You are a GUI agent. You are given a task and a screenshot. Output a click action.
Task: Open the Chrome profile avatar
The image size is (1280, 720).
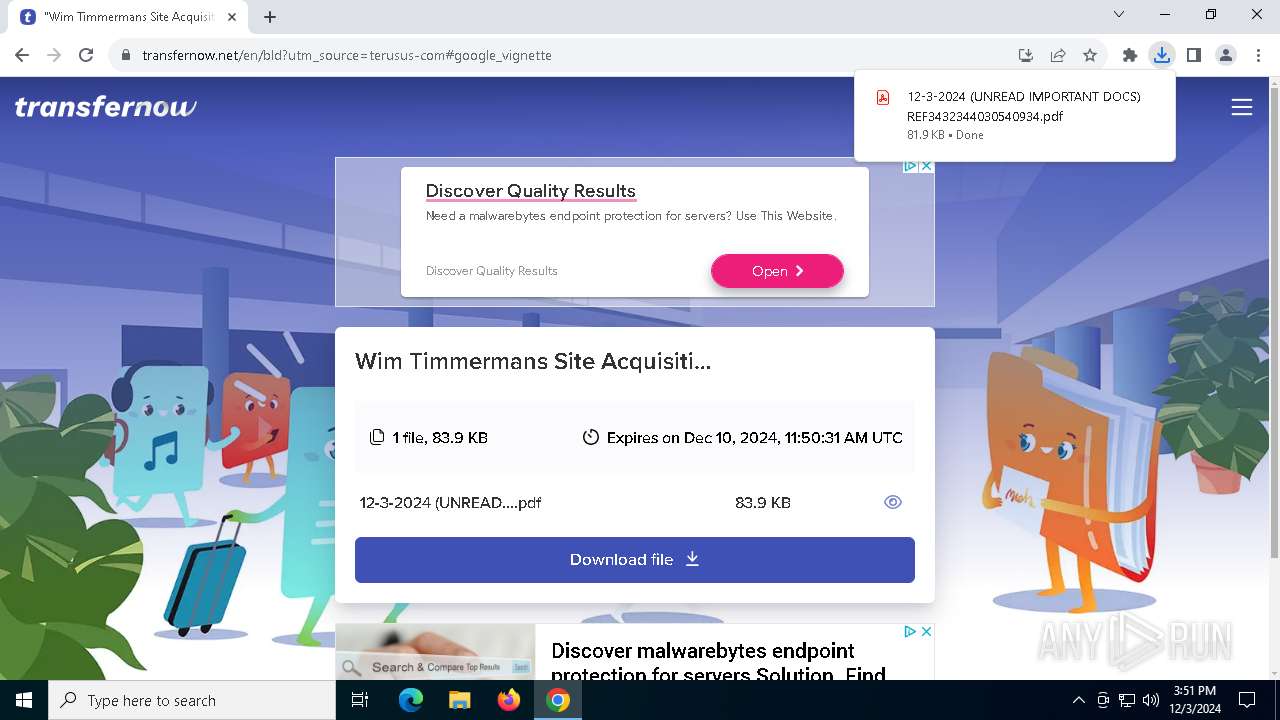click(x=1226, y=55)
